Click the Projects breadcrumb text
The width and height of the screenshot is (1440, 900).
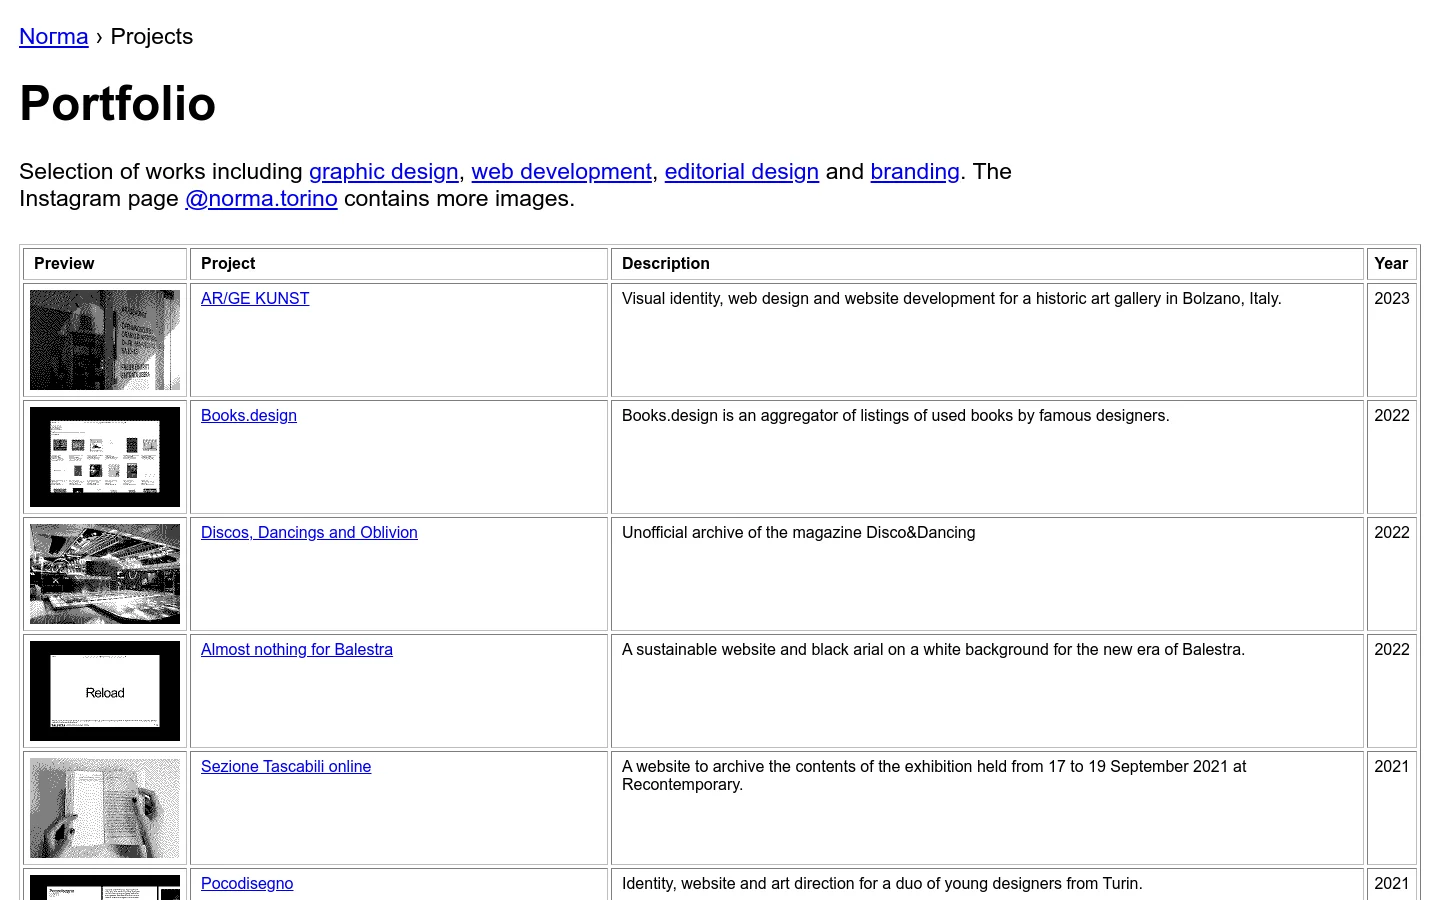pos(152,37)
